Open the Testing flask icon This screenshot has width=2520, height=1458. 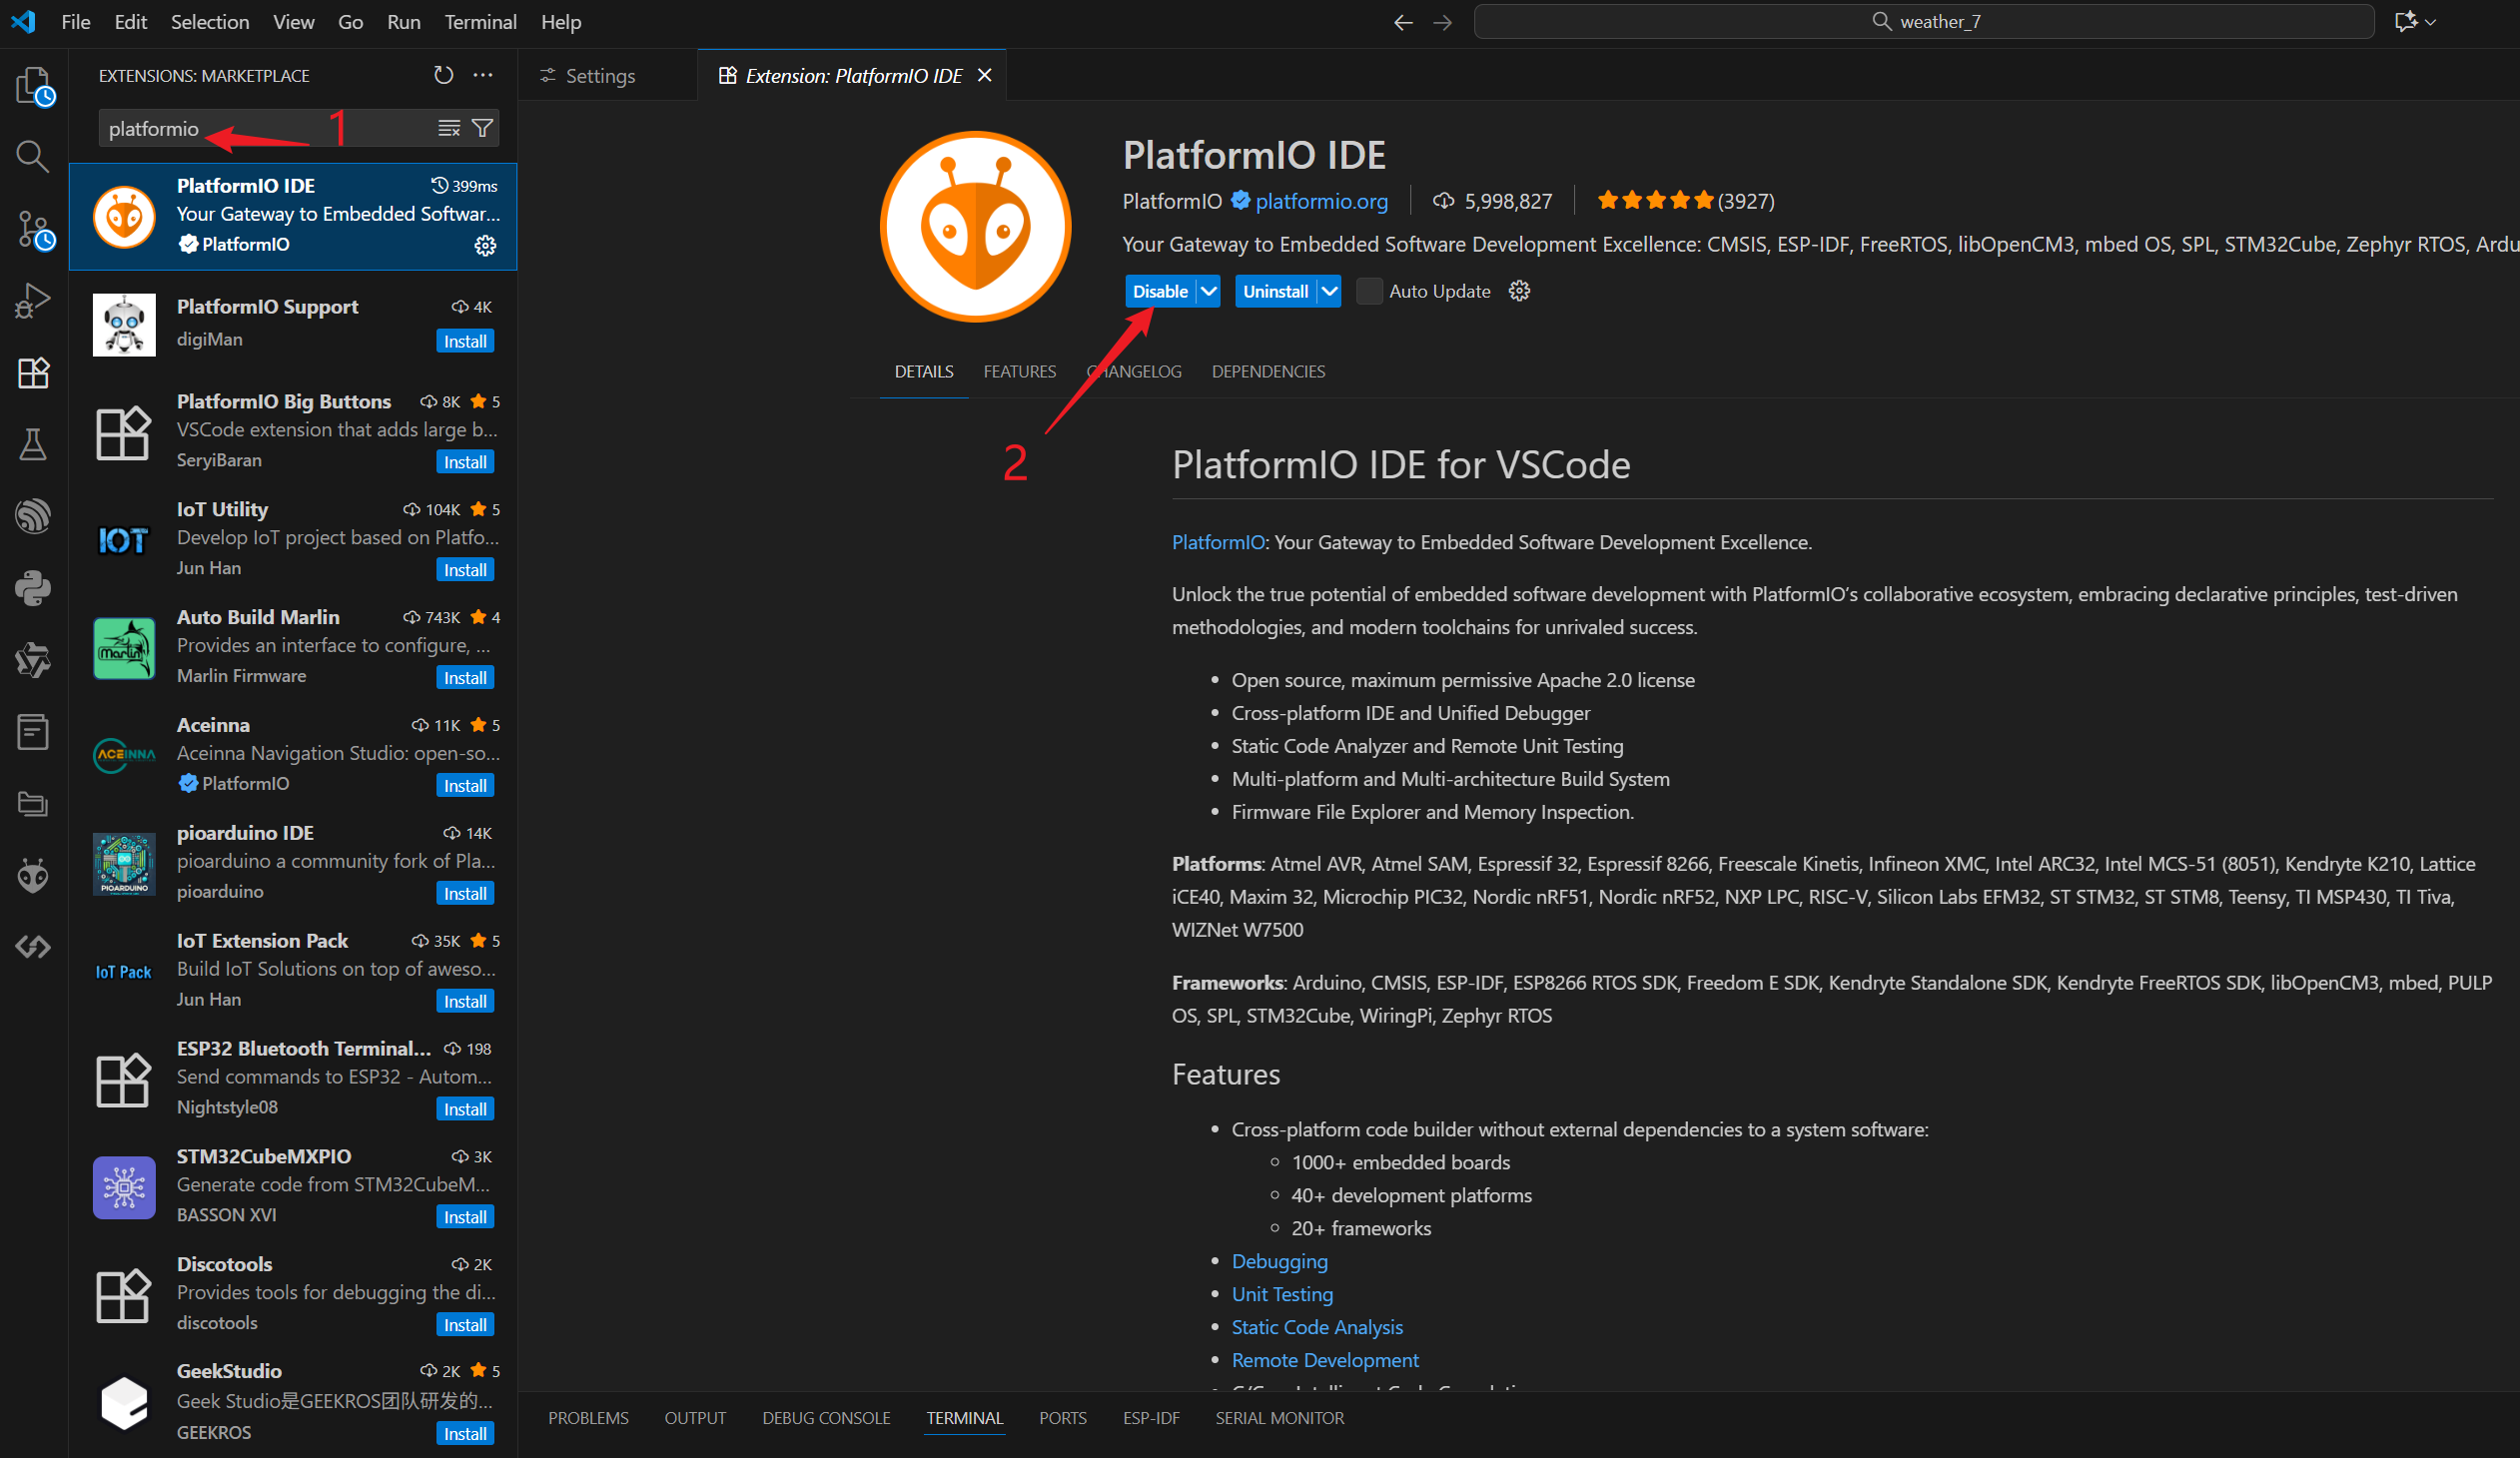coord(33,444)
